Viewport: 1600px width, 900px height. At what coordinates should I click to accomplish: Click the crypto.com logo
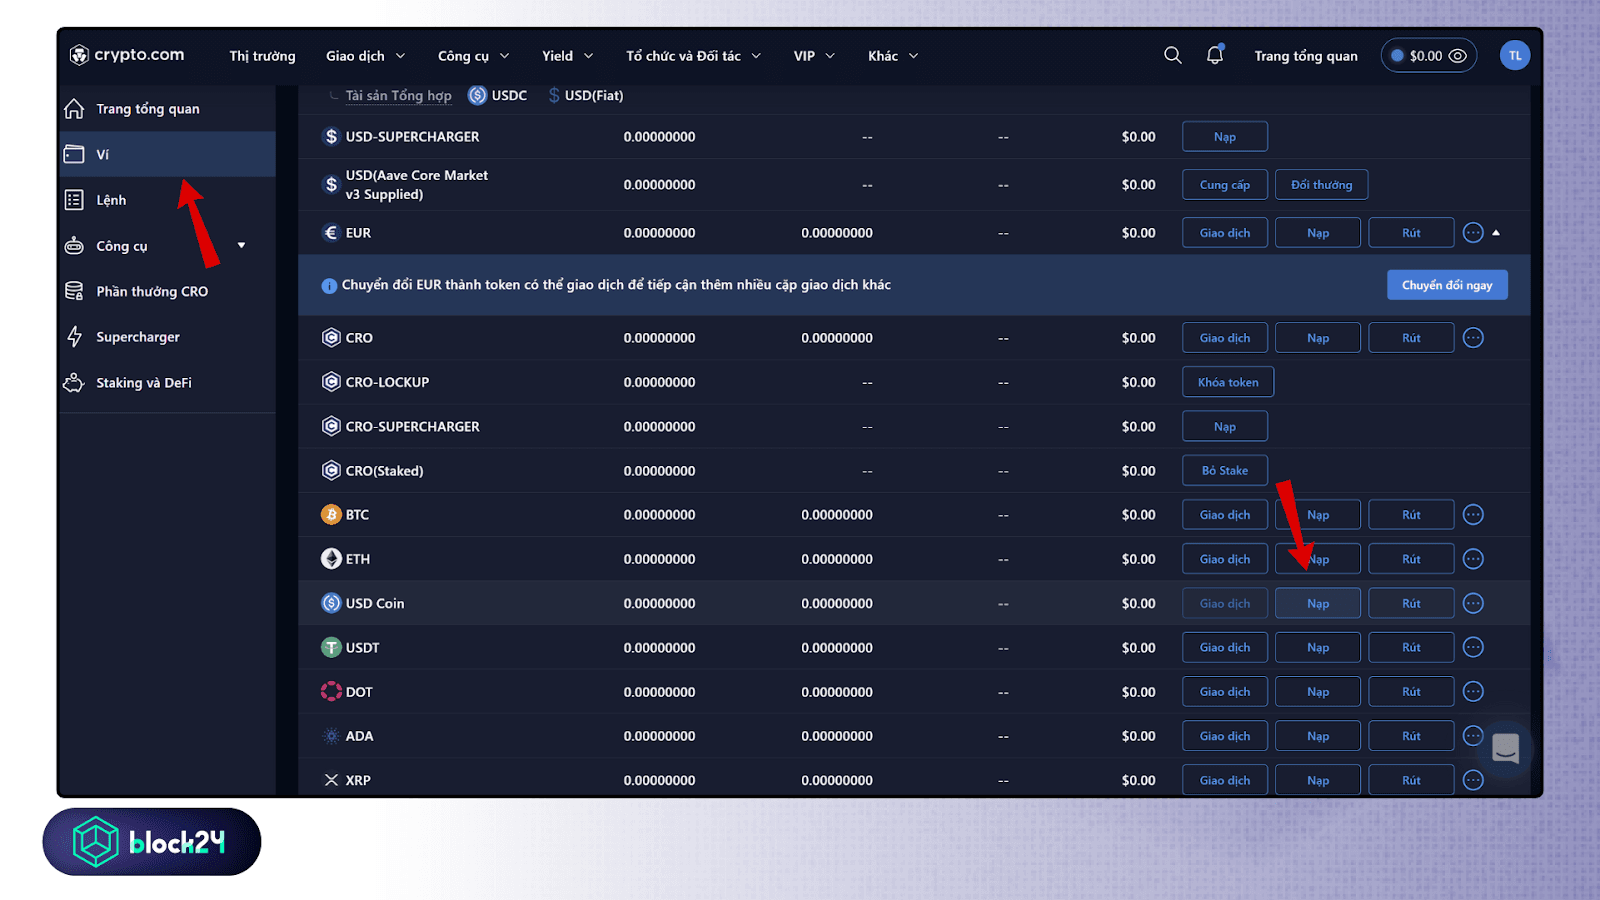click(127, 55)
